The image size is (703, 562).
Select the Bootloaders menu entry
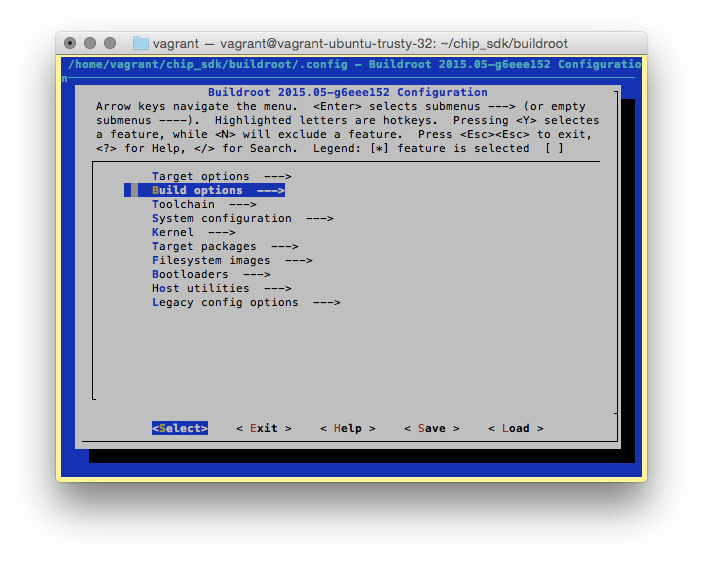tap(211, 274)
